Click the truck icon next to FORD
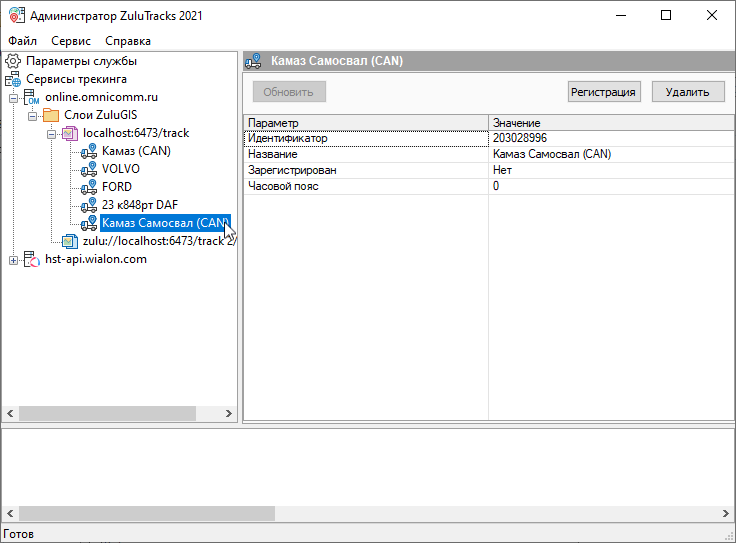The width and height of the screenshot is (736, 543). click(x=89, y=187)
